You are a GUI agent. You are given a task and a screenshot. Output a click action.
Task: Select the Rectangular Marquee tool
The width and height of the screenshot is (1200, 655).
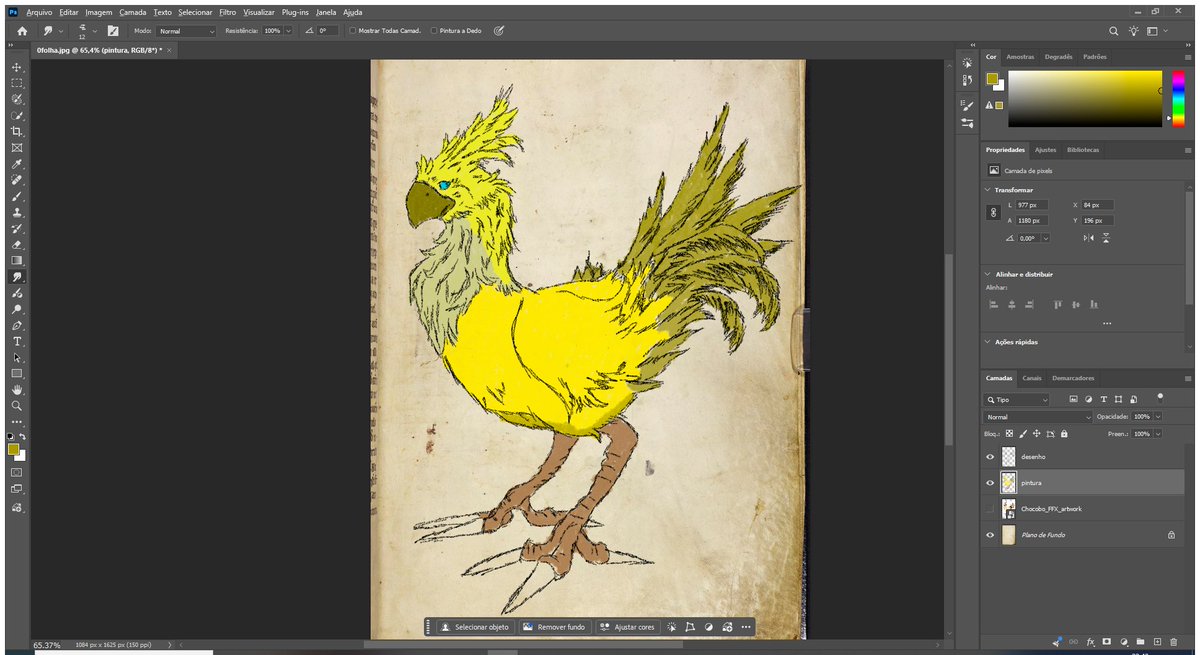[17, 83]
